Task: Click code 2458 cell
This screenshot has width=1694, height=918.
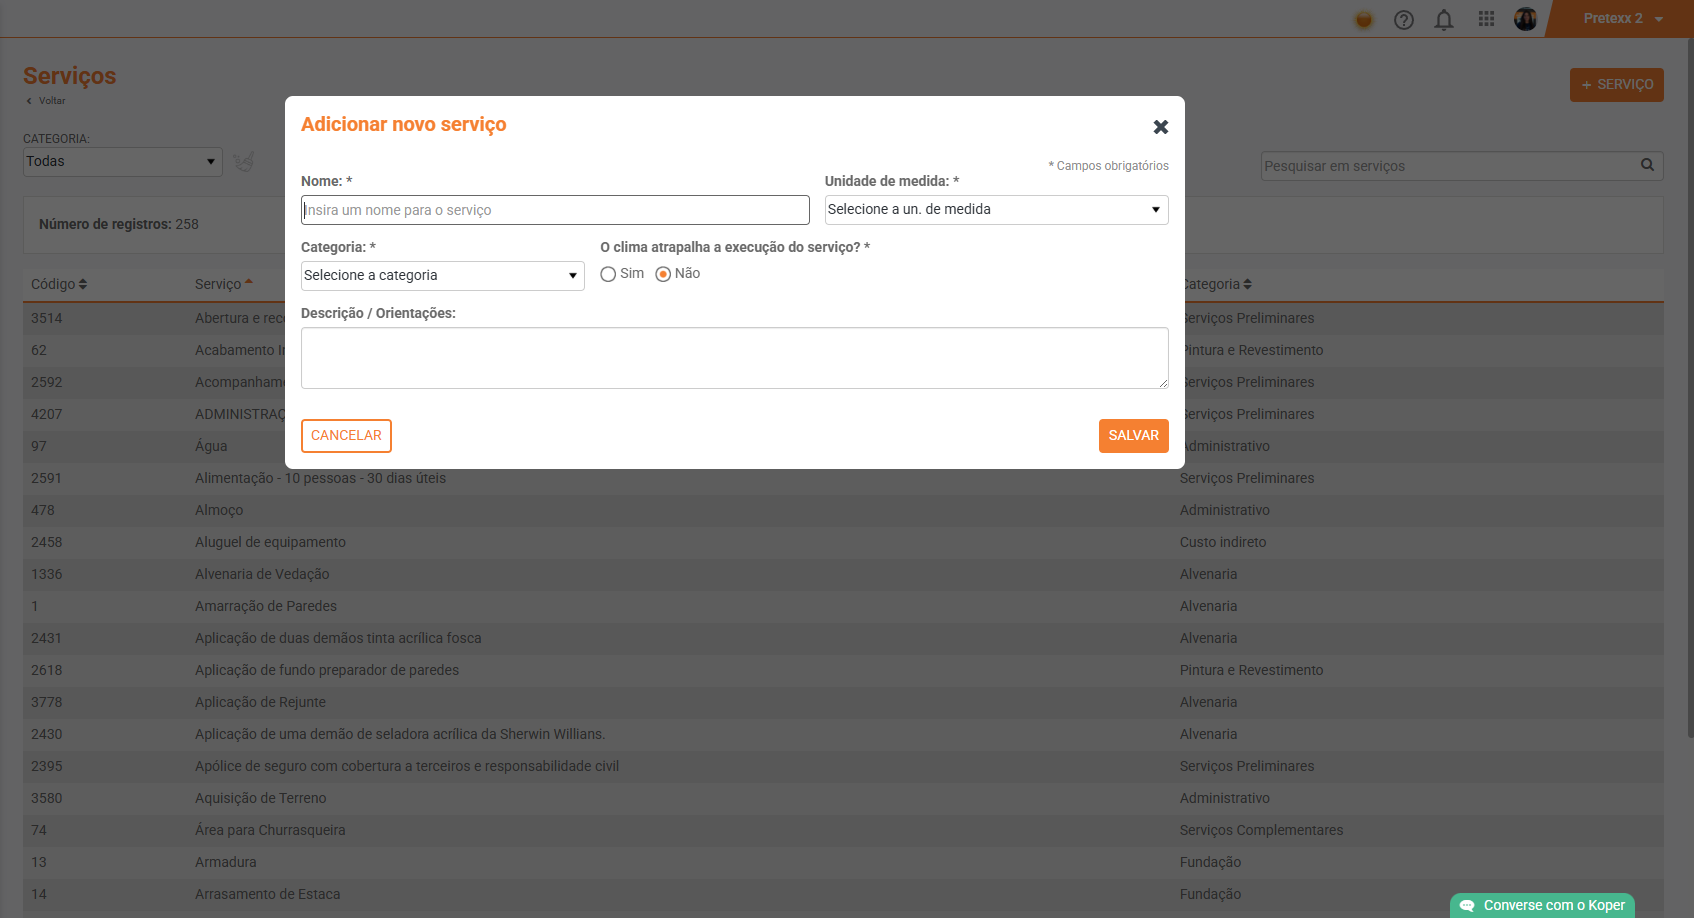Action: point(47,542)
